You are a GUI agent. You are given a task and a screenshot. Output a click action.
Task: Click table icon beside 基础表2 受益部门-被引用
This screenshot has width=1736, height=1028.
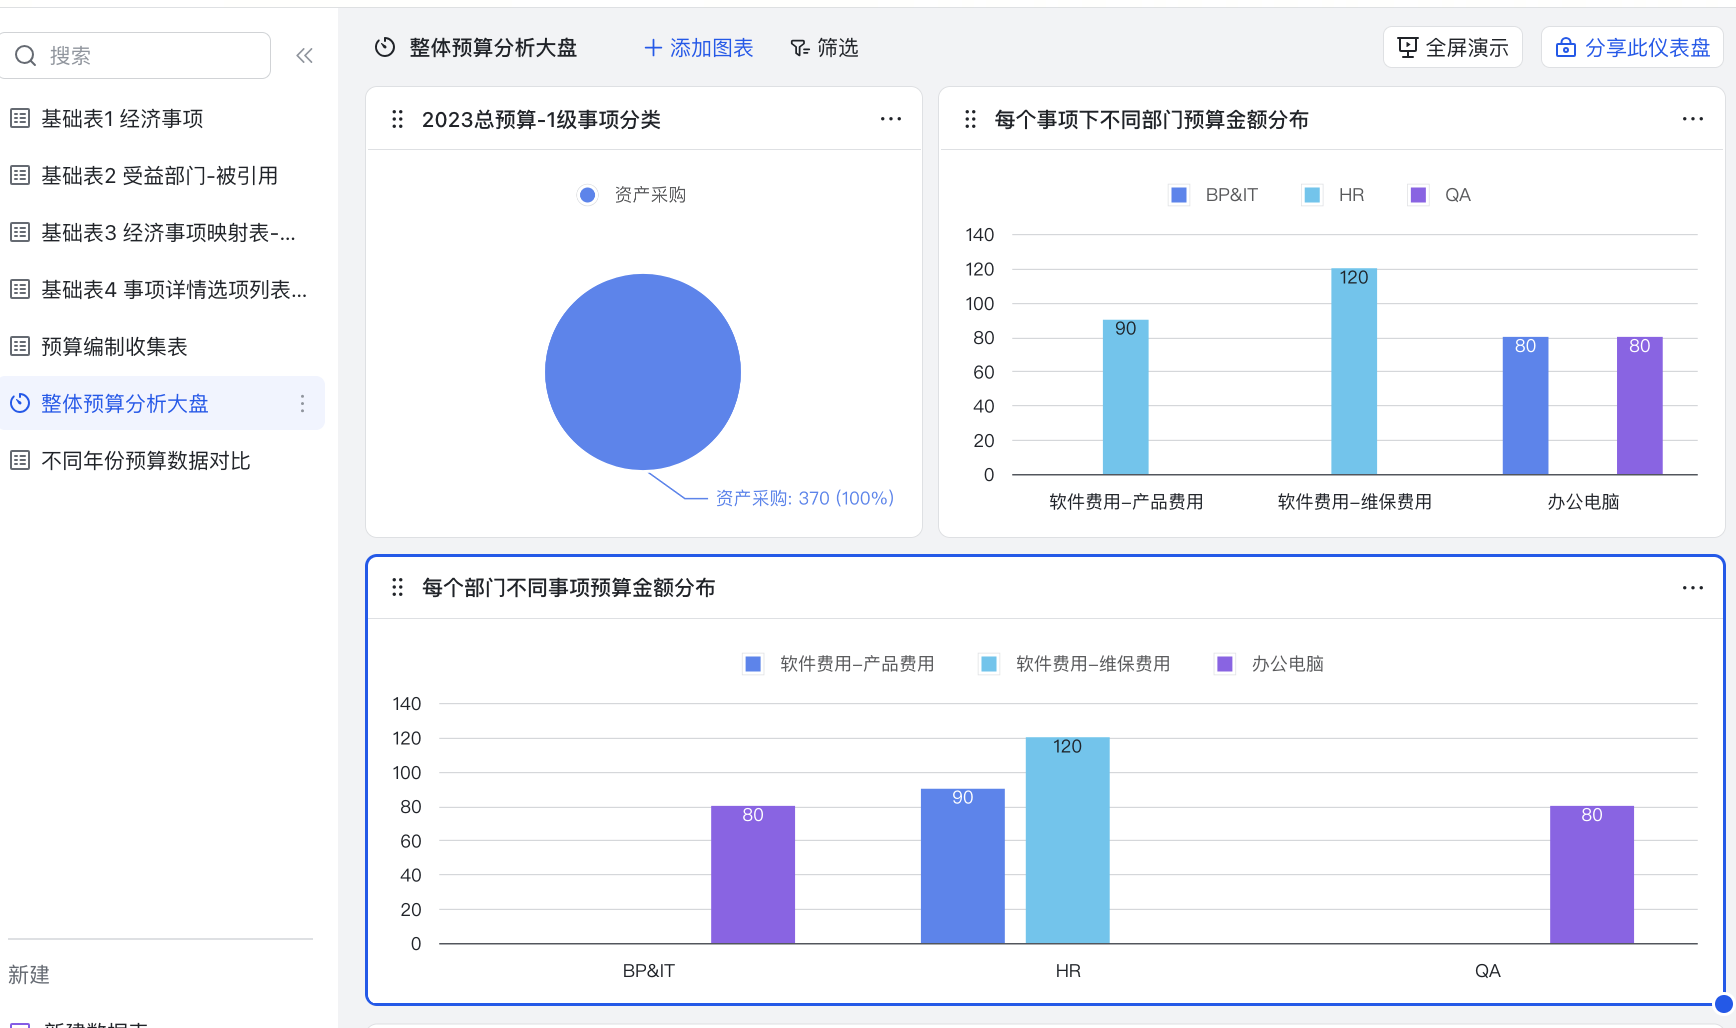pyautogui.click(x=20, y=175)
